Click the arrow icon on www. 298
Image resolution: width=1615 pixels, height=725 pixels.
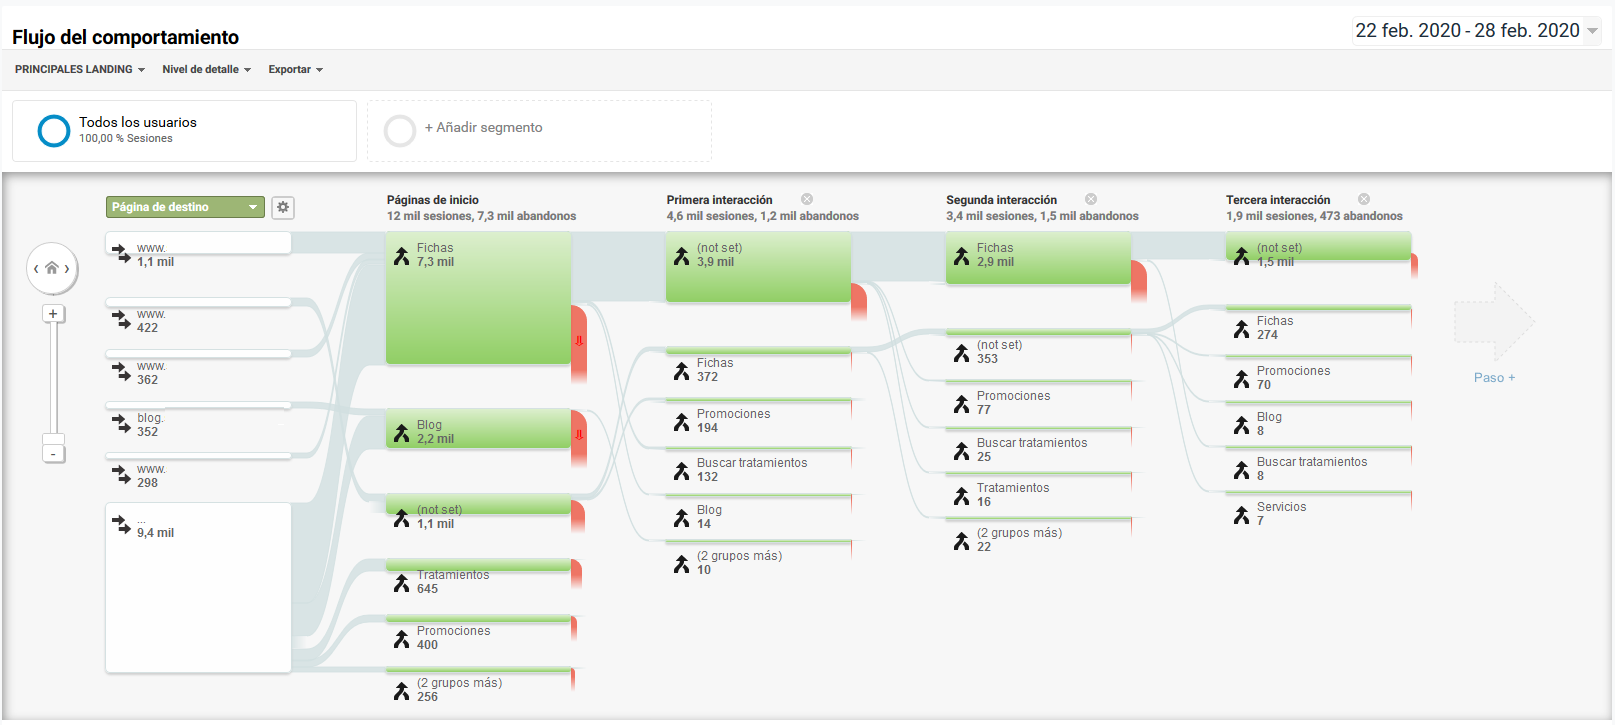pyautogui.click(x=121, y=475)
